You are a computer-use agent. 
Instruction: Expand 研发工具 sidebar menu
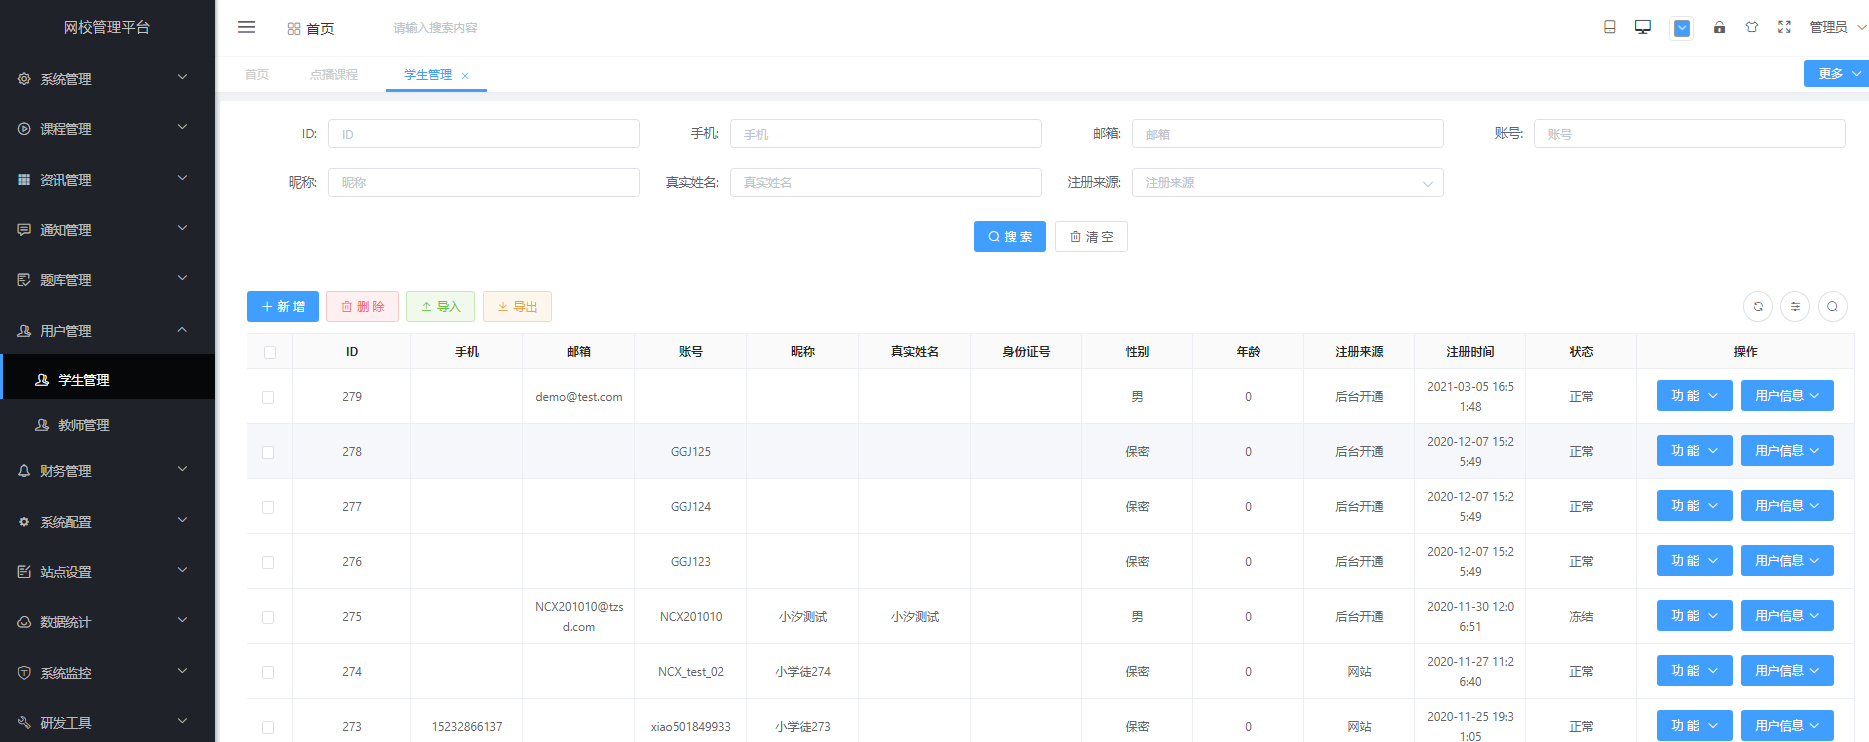pyautogui.click(x=107, y=722)
